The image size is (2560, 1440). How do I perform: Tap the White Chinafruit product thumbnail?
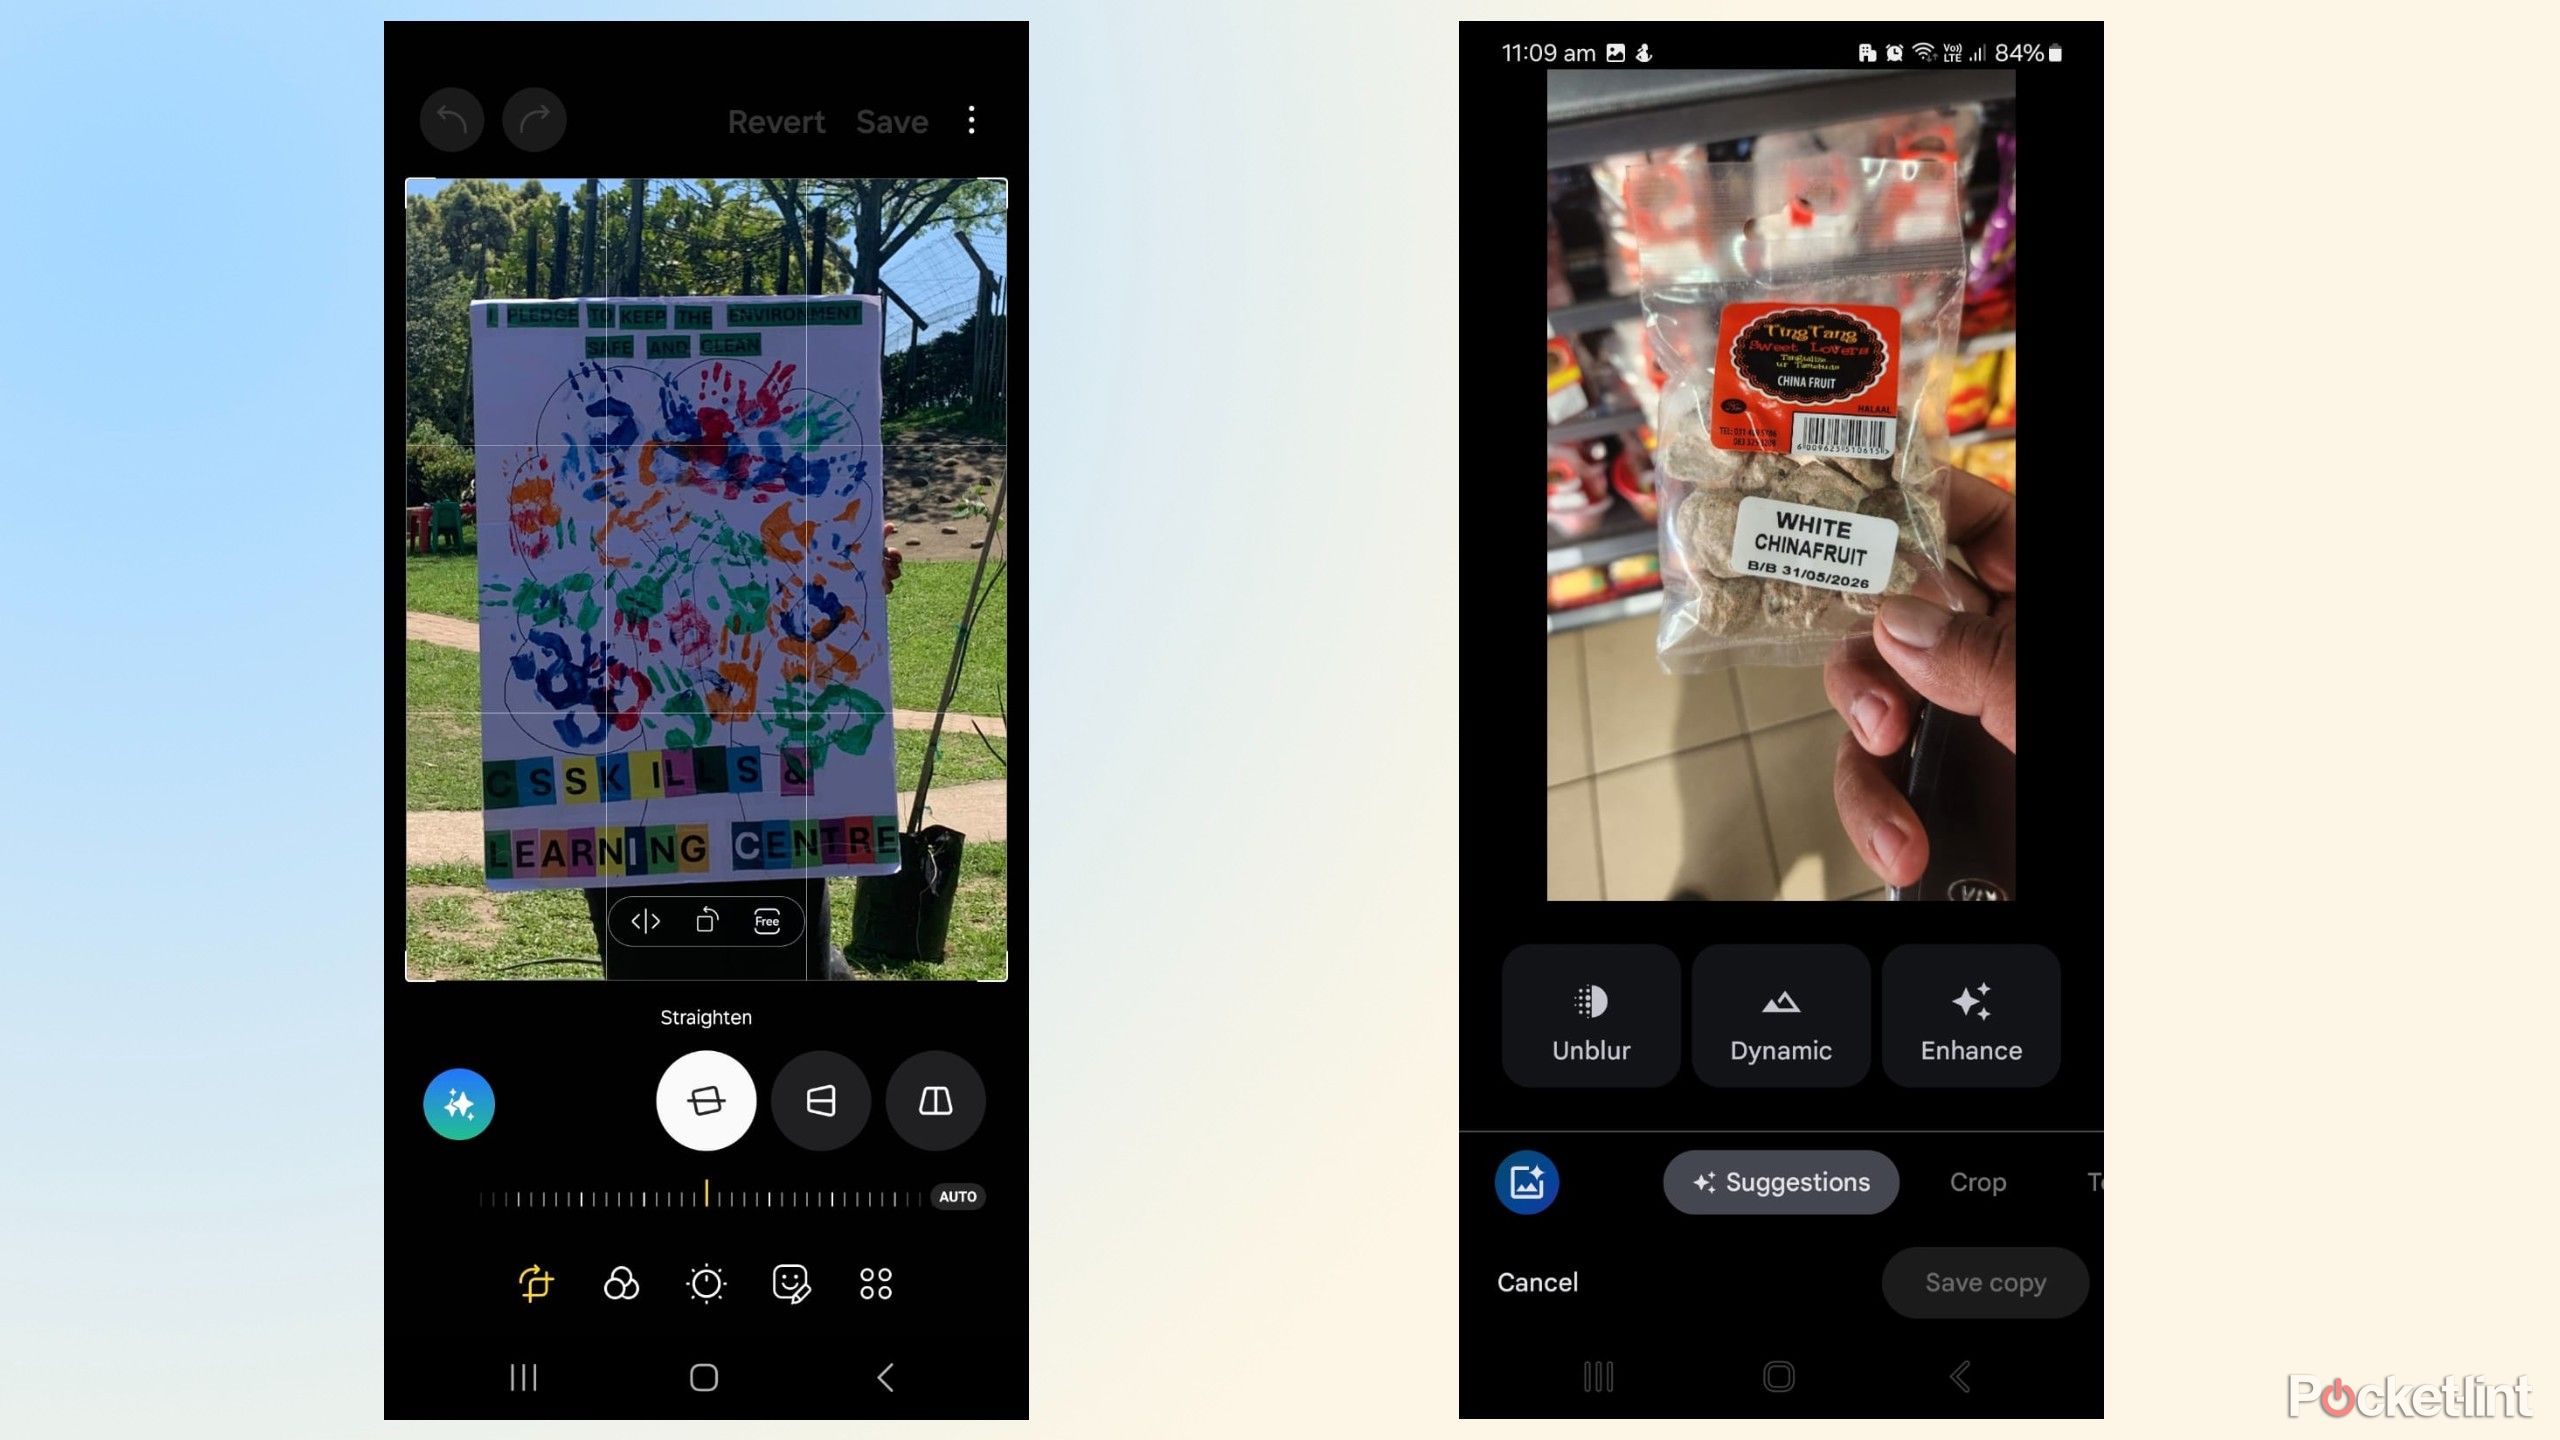1779,492
